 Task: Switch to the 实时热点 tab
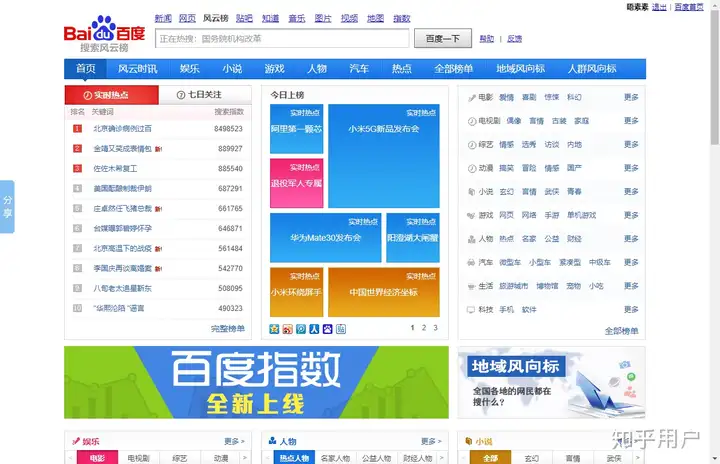click(112, 95)
